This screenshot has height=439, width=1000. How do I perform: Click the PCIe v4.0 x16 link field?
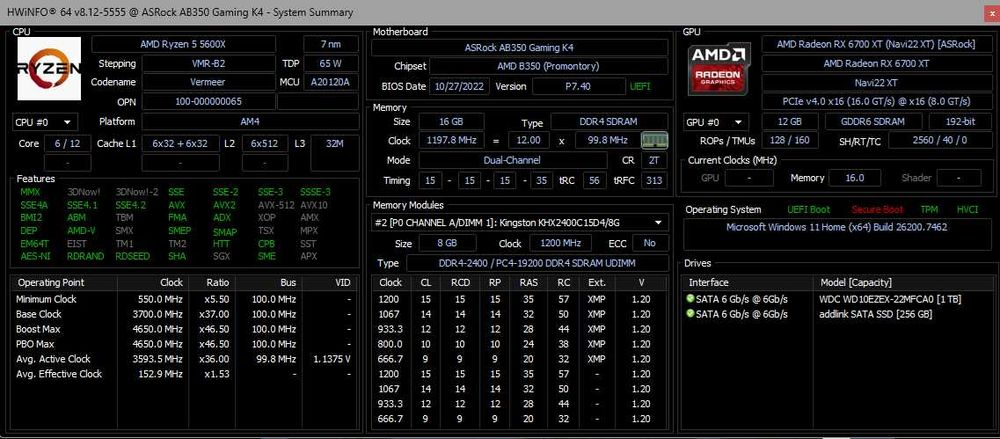coord(876,101)
